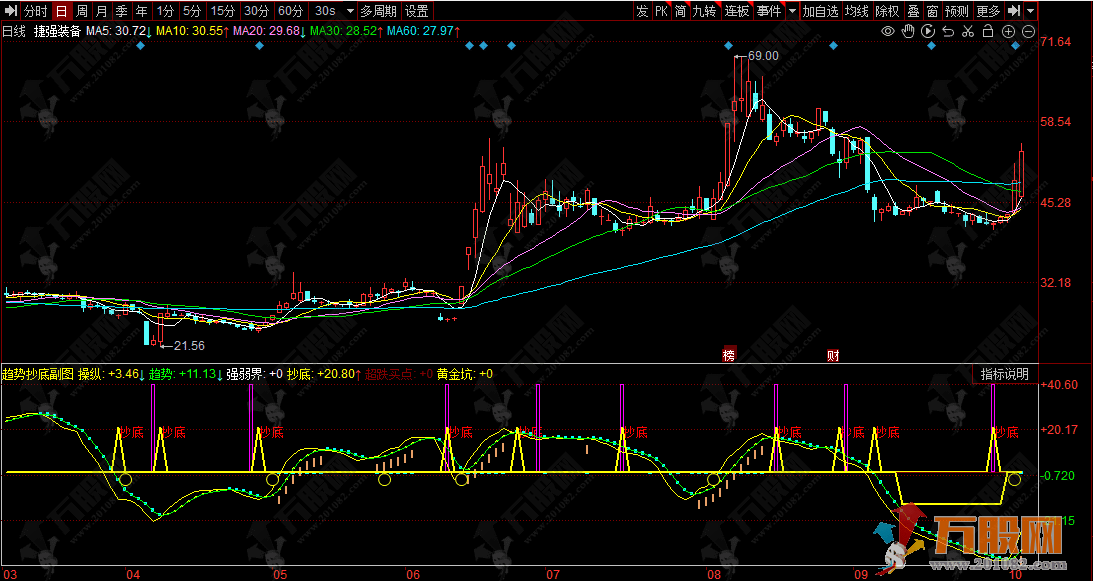Click the 财 marker on the chart

click(832, 355)
